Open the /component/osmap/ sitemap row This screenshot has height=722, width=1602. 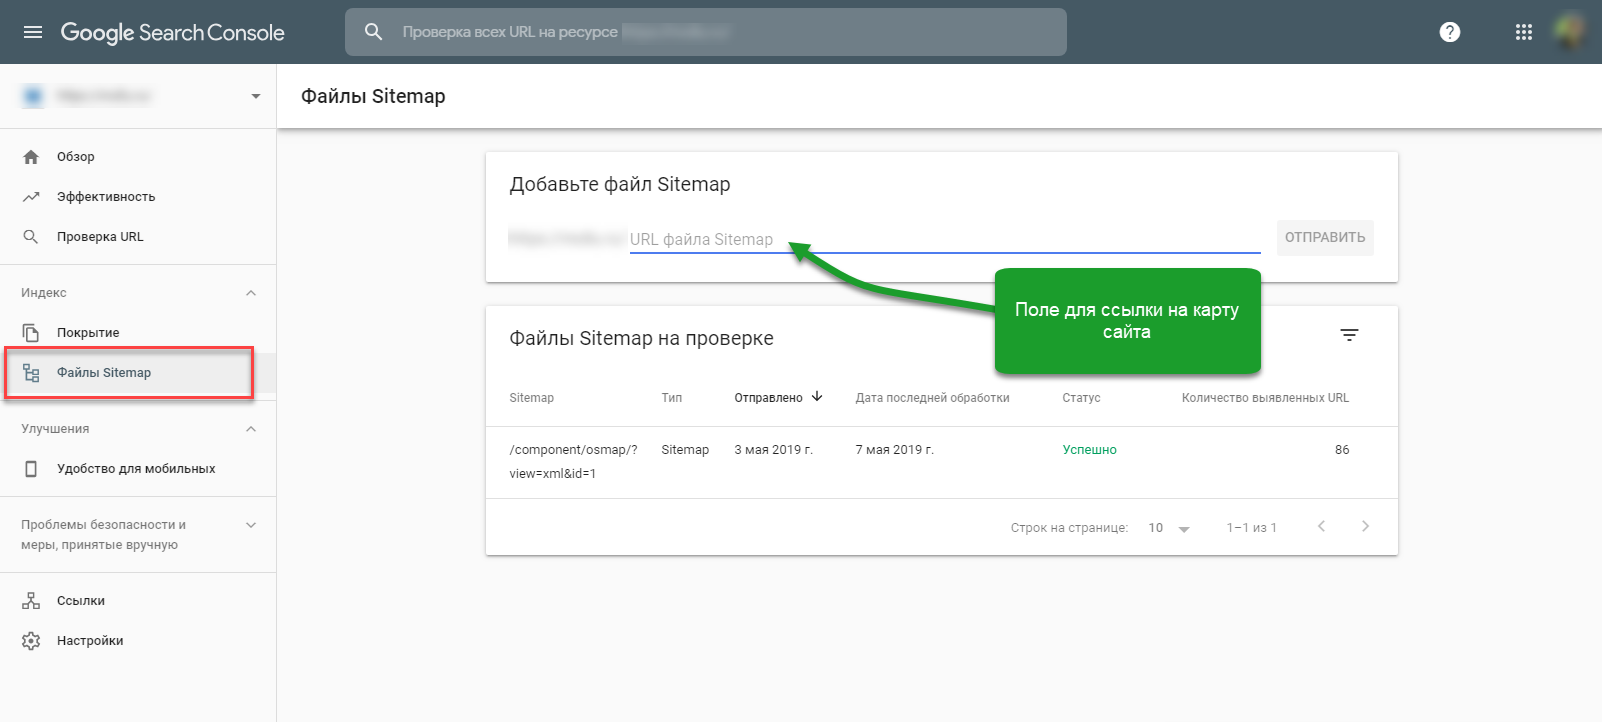(x=942, y=462)
